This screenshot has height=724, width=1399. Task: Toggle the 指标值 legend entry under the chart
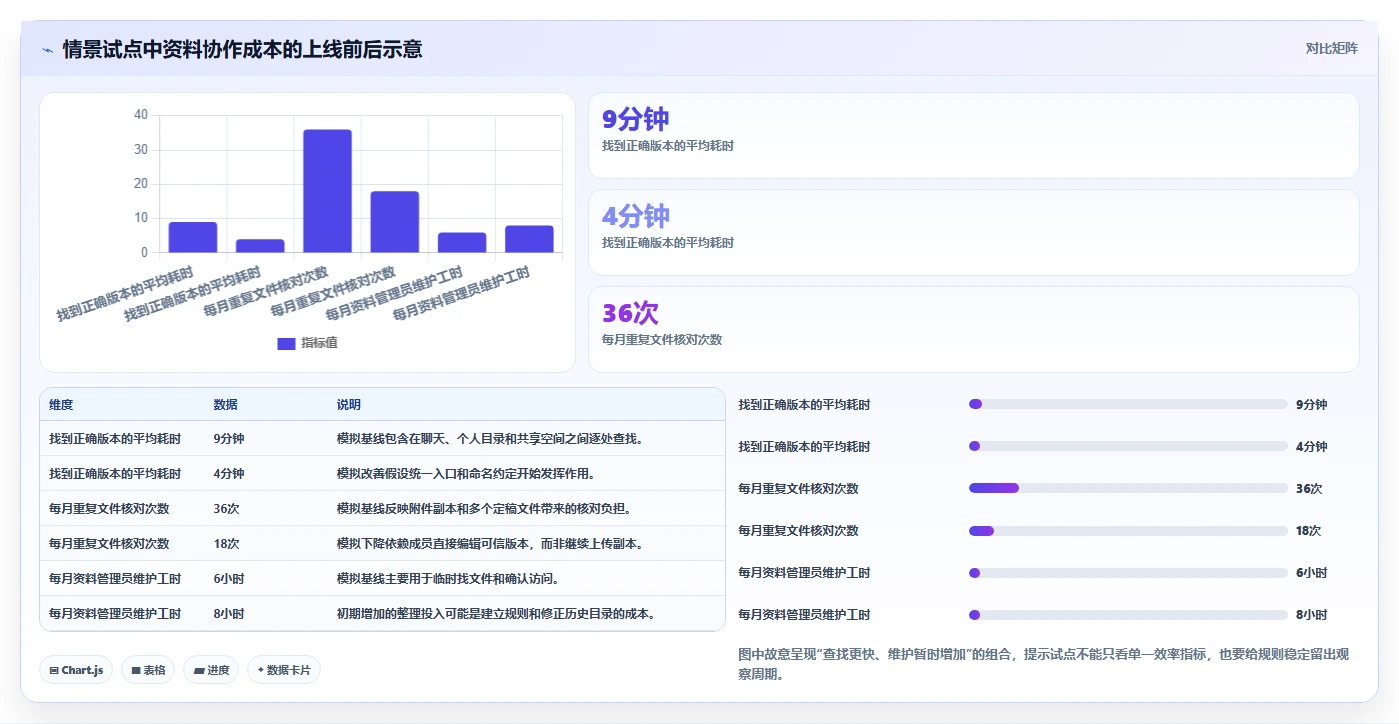[x=307, y=343]
